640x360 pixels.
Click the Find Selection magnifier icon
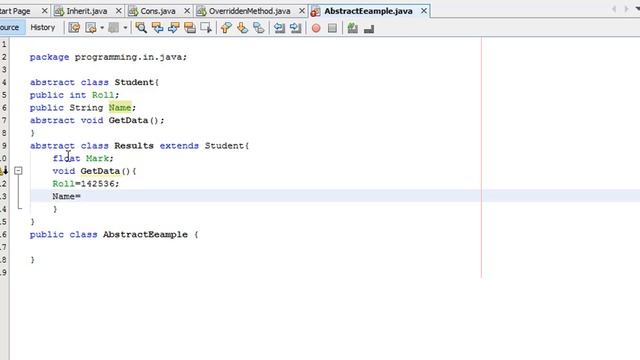pyautogui.click(x=141, y=28)
